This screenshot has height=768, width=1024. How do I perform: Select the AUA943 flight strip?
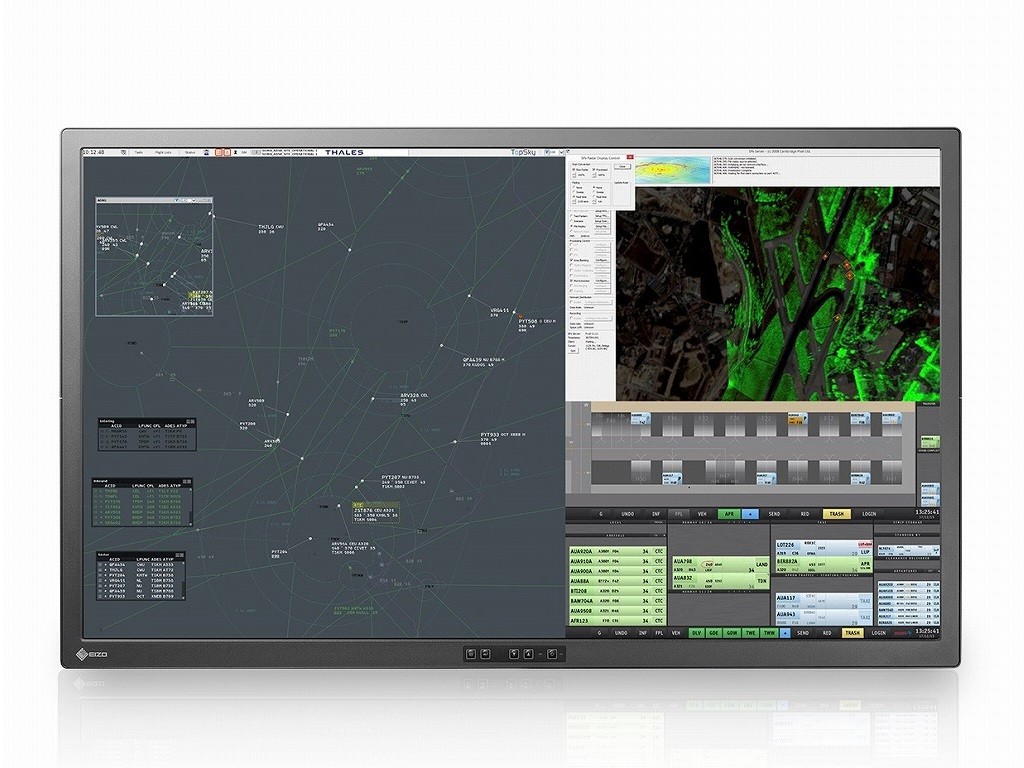click(824, 618)
